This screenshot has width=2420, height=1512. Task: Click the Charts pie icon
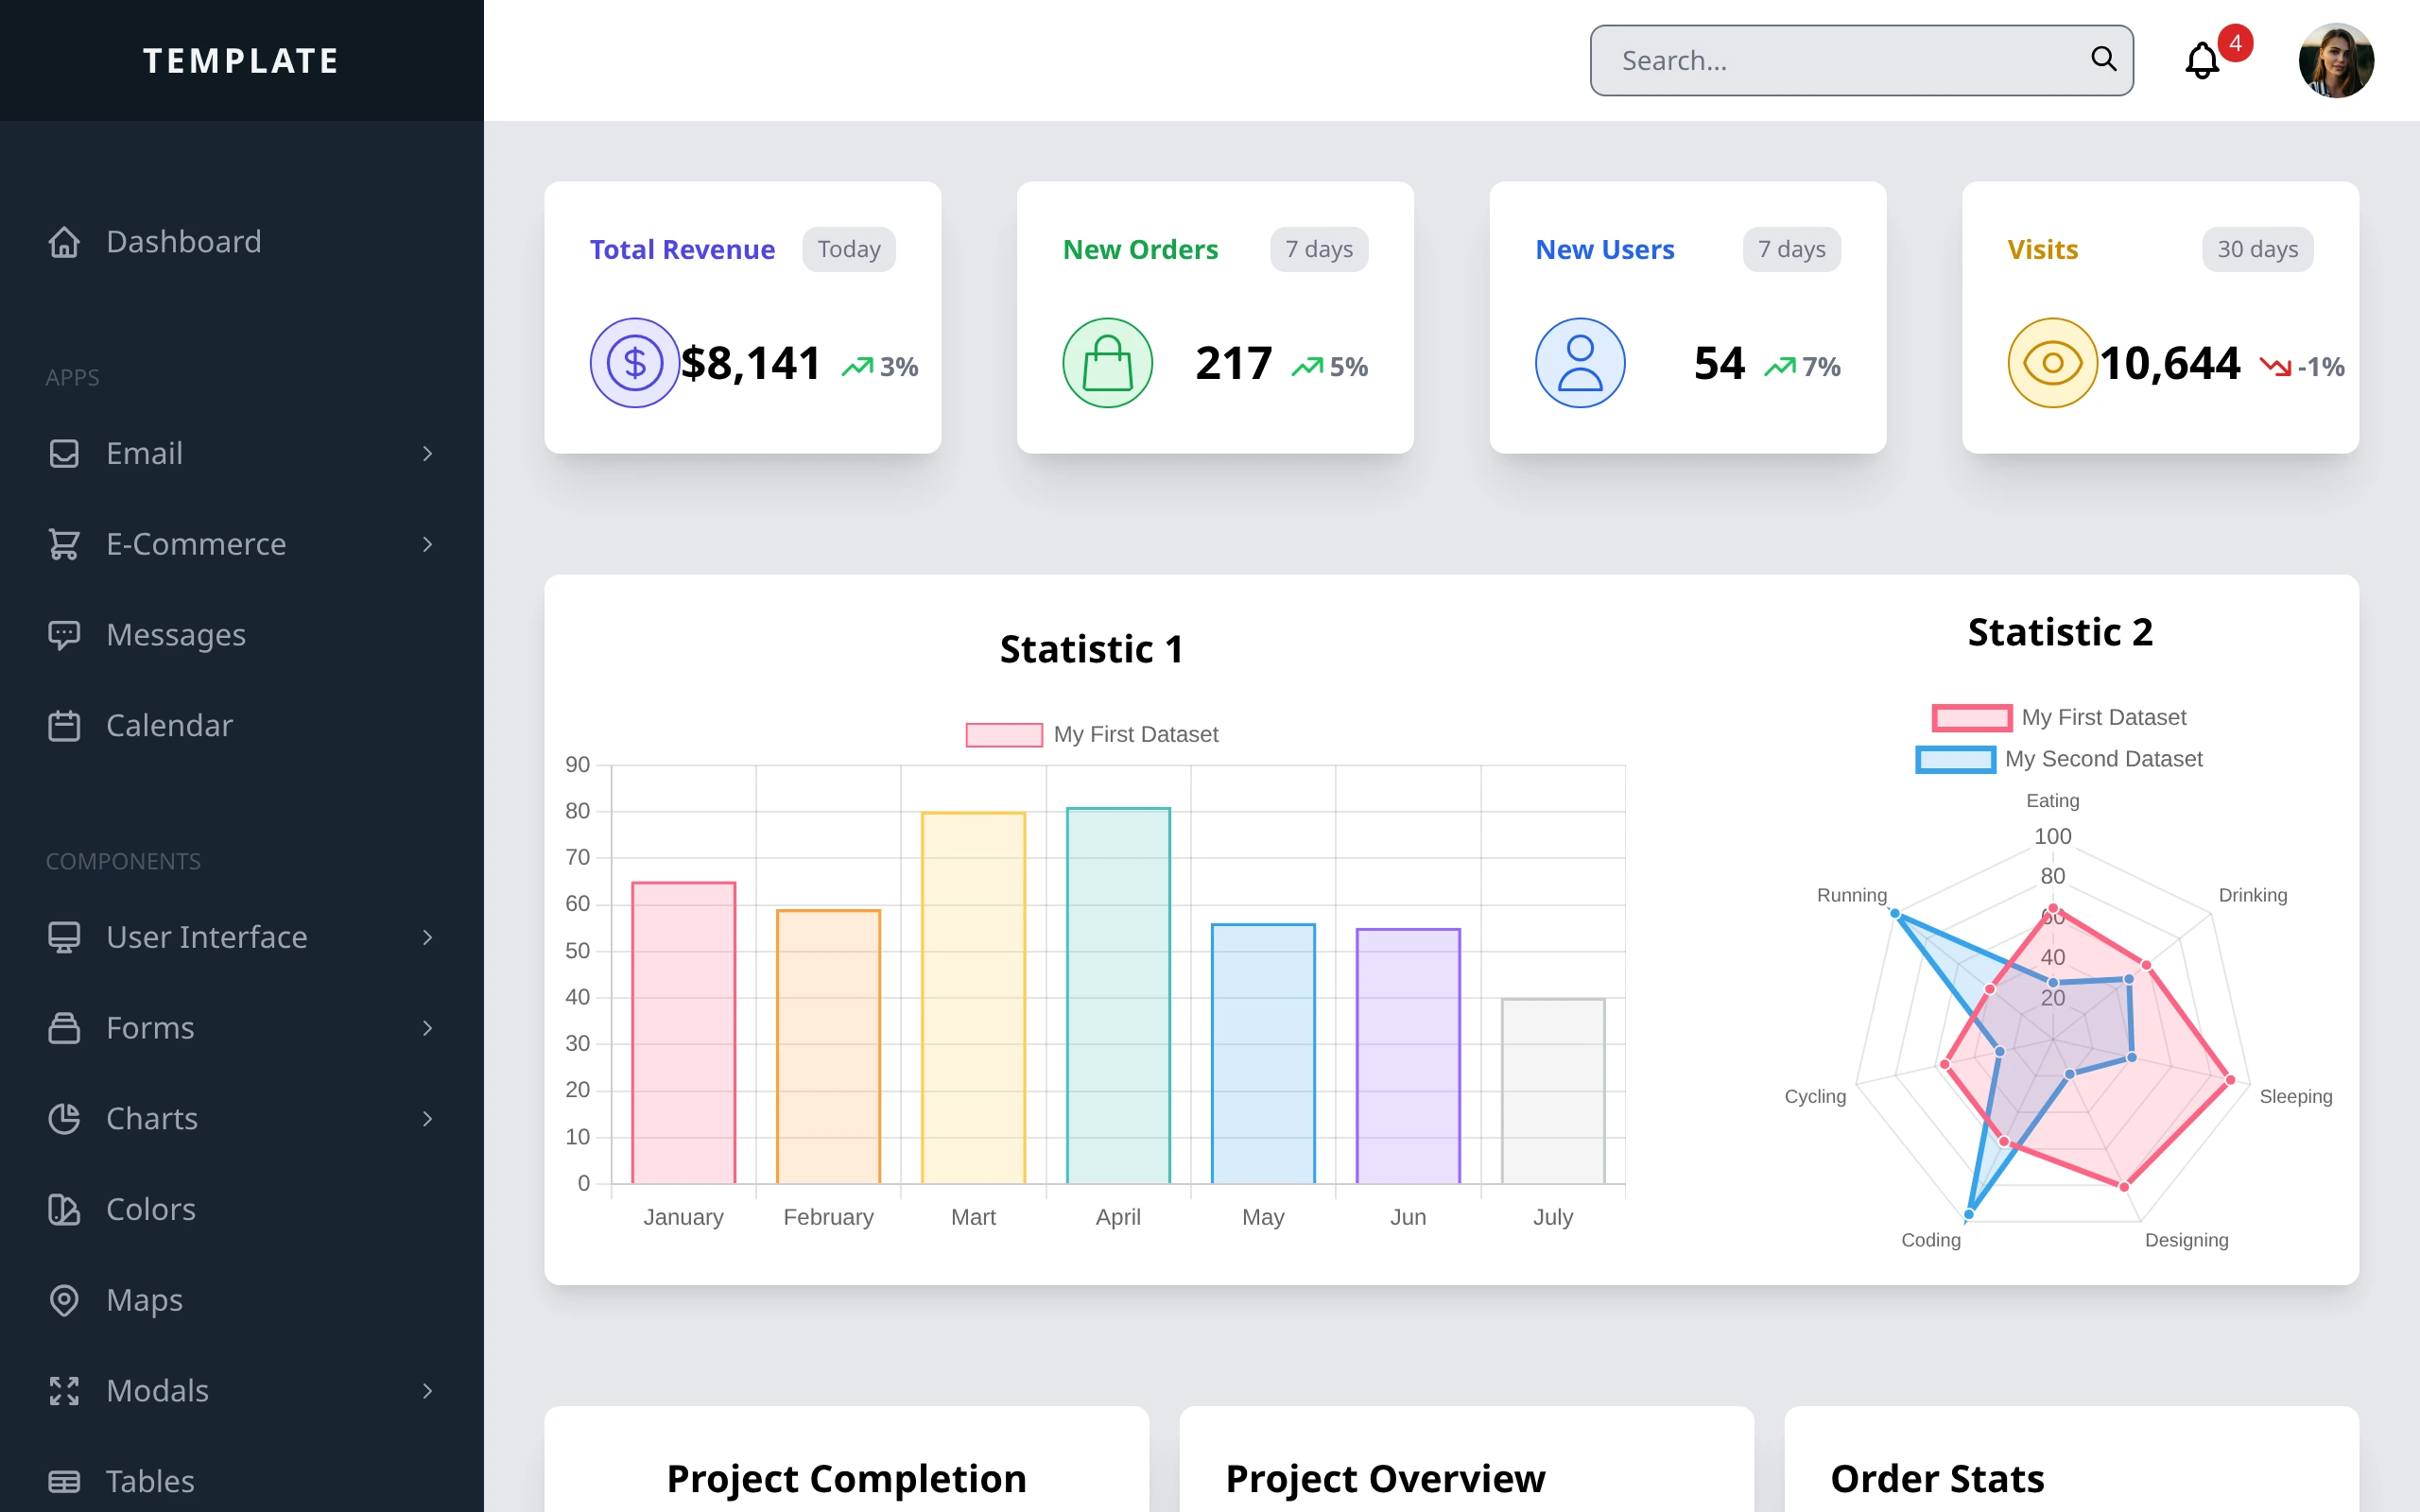point(64,1118)
